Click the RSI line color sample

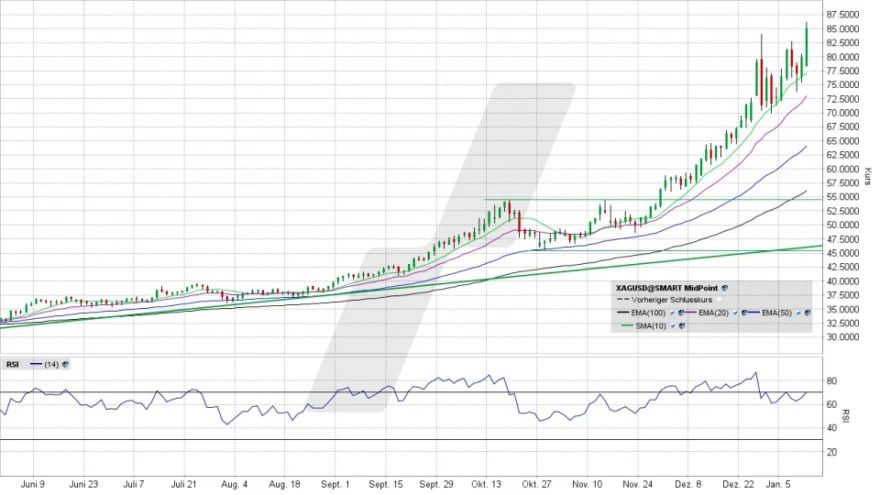point(35,364)
